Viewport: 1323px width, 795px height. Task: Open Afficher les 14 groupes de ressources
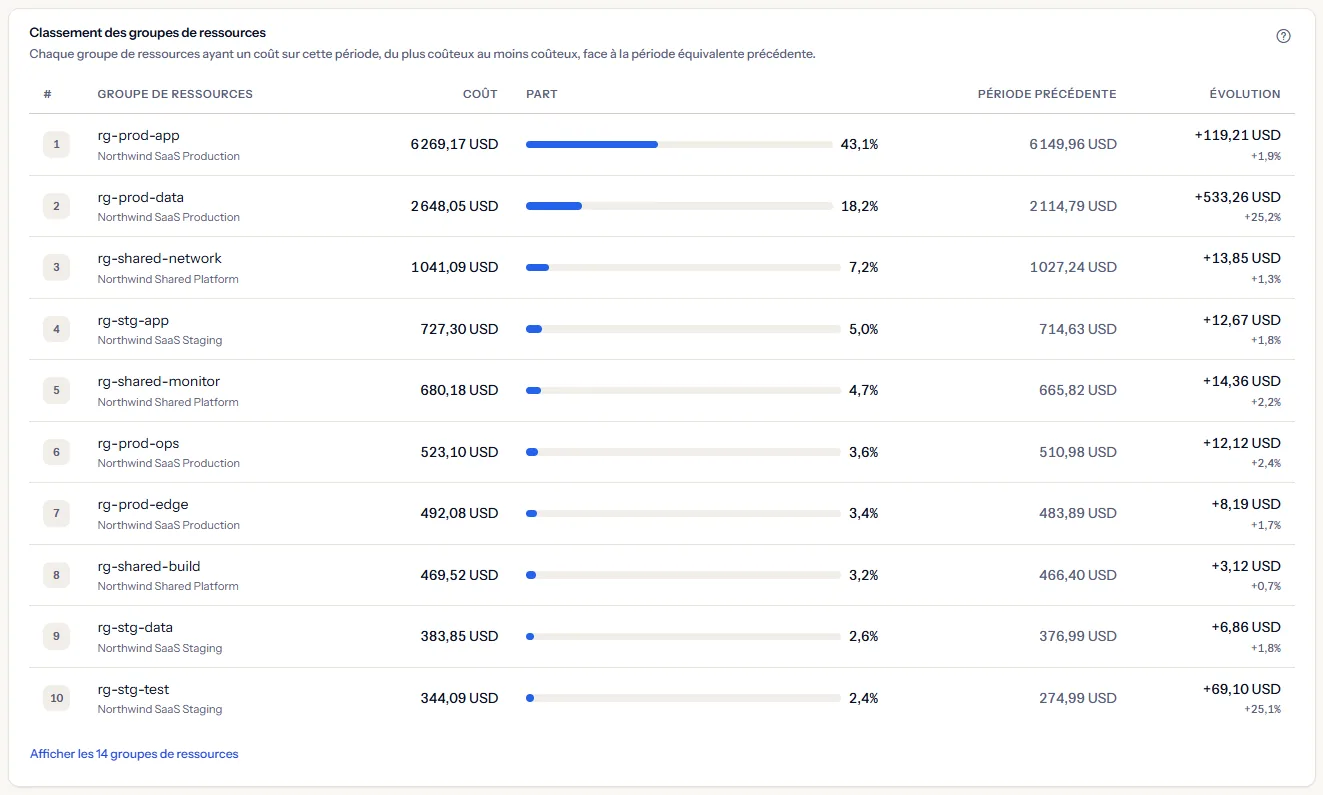tap(134, 754)
